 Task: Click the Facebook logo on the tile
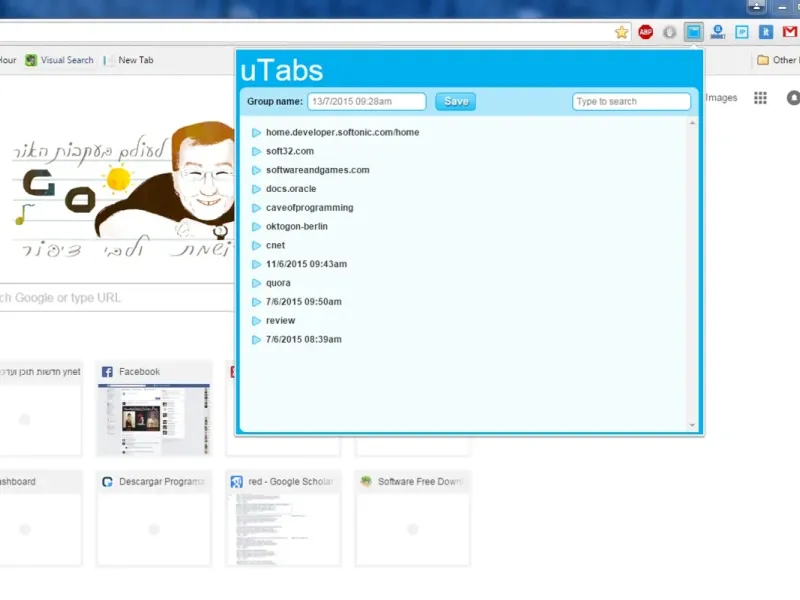(x=107, y=372)
